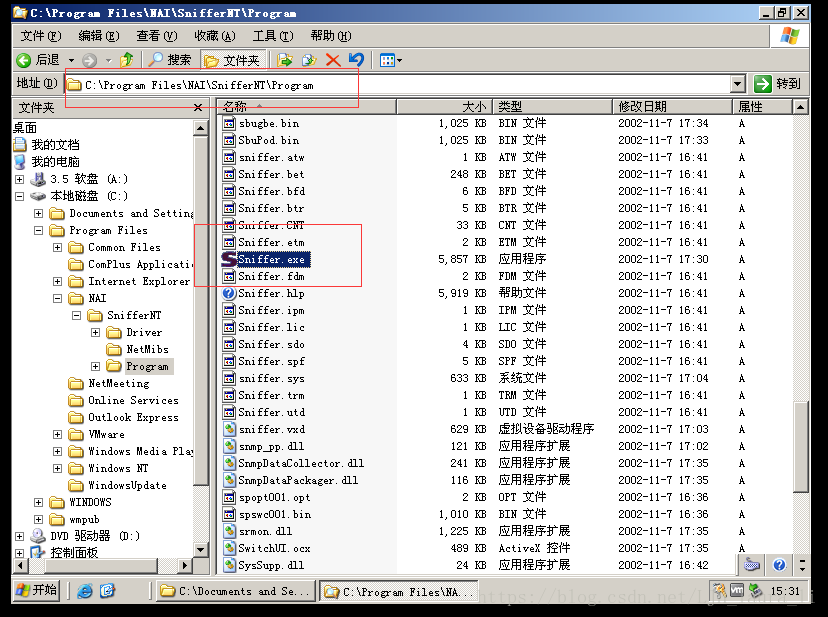
Task: Open the Back button history dropdown arrow
Action: 71,61
